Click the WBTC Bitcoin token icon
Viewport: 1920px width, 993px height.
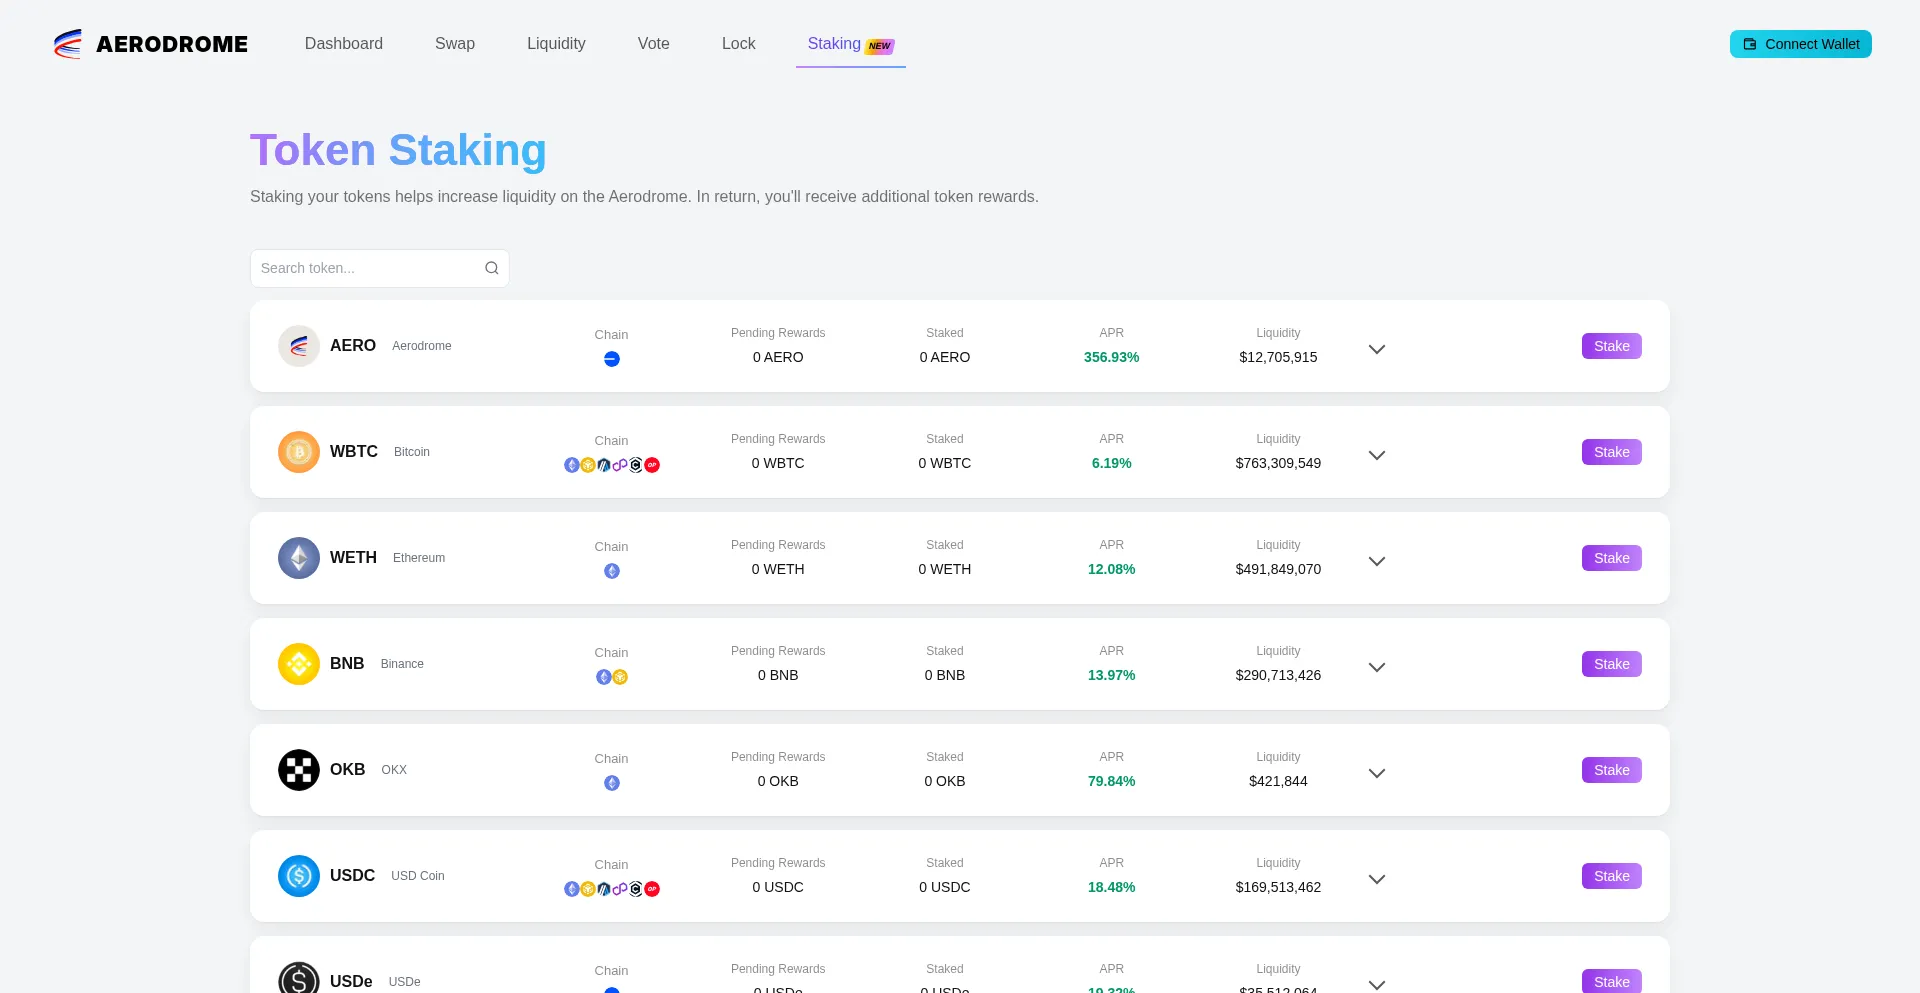(298, 452)
